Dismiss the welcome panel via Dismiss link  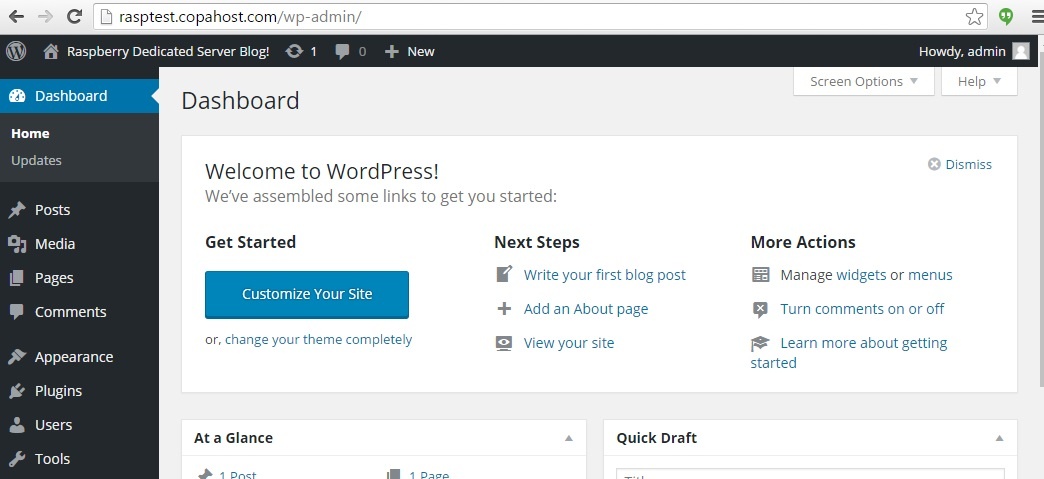coord(969,165)
